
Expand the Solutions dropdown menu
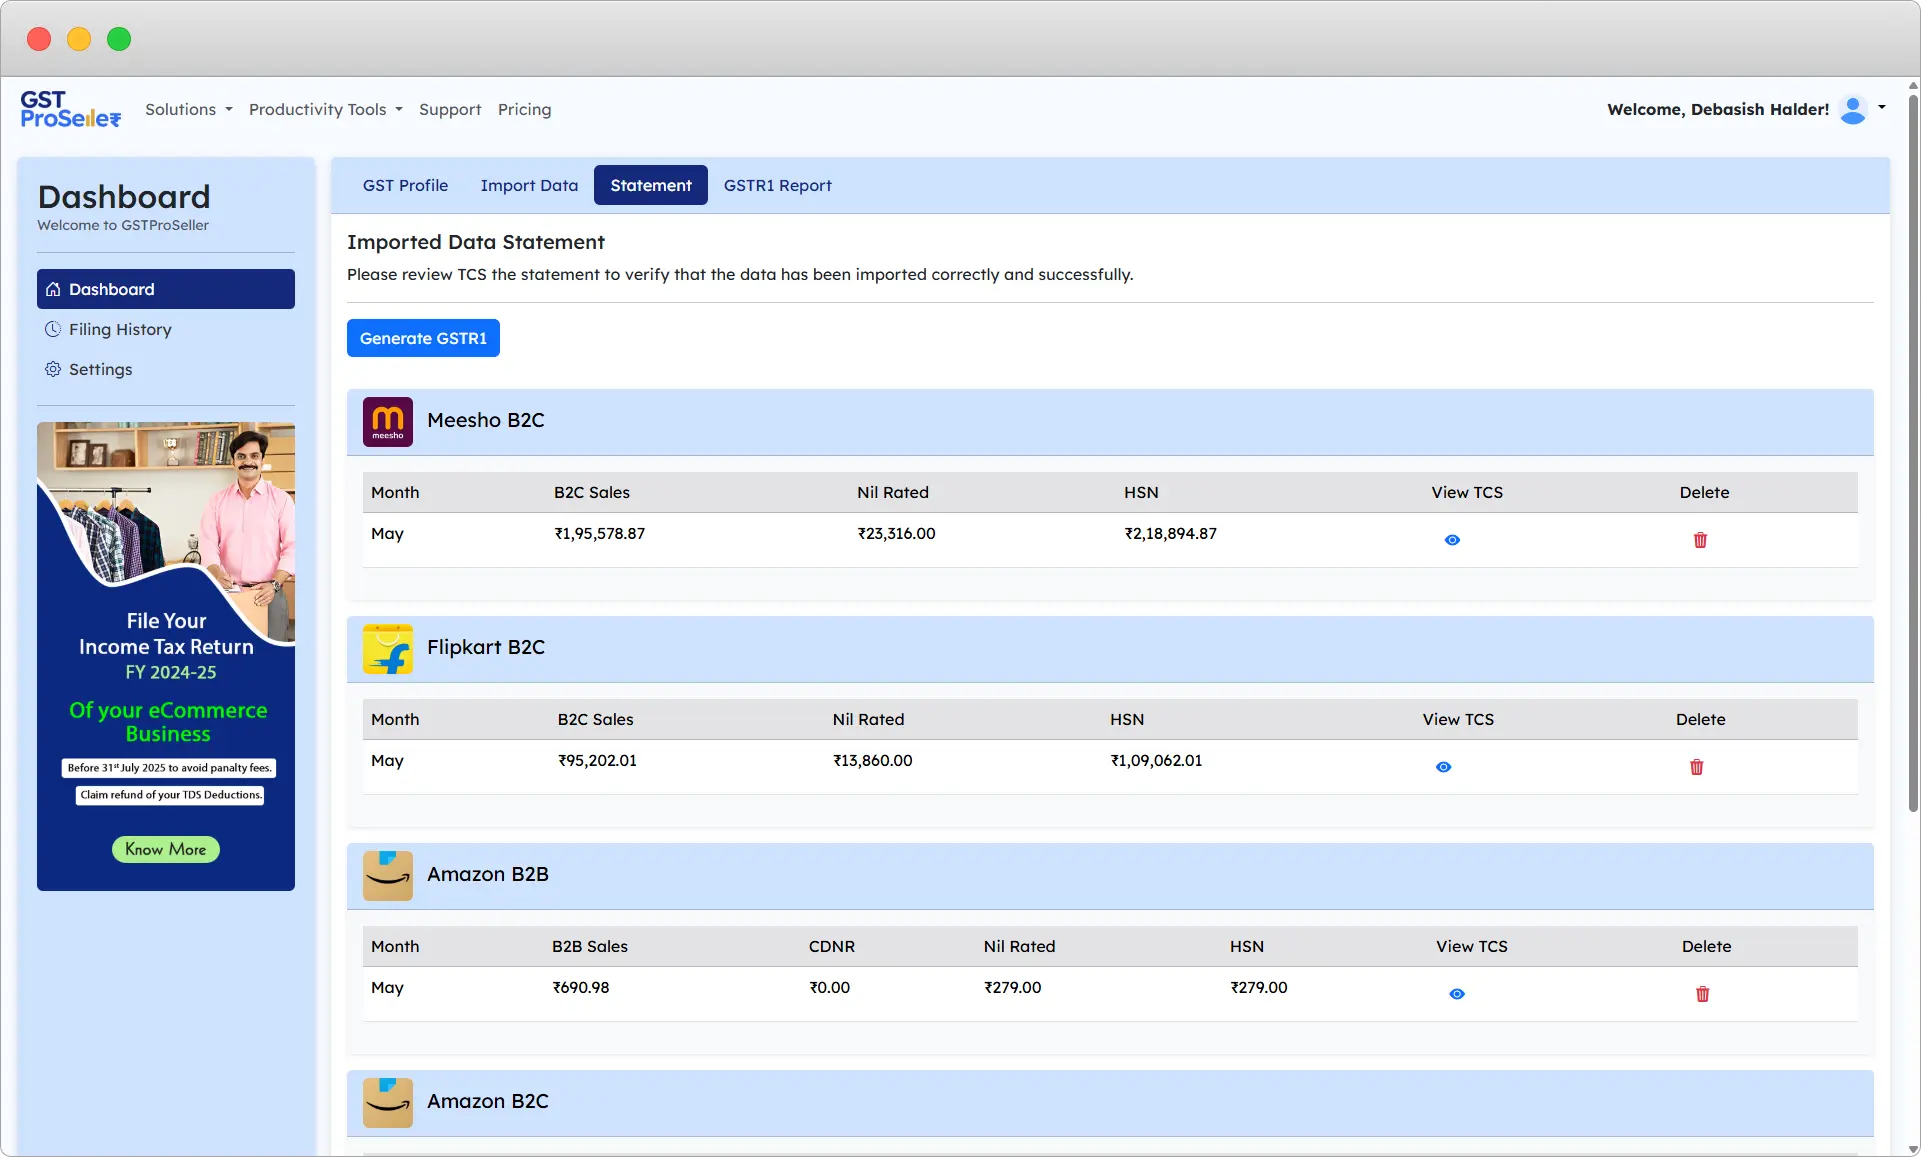188,110
